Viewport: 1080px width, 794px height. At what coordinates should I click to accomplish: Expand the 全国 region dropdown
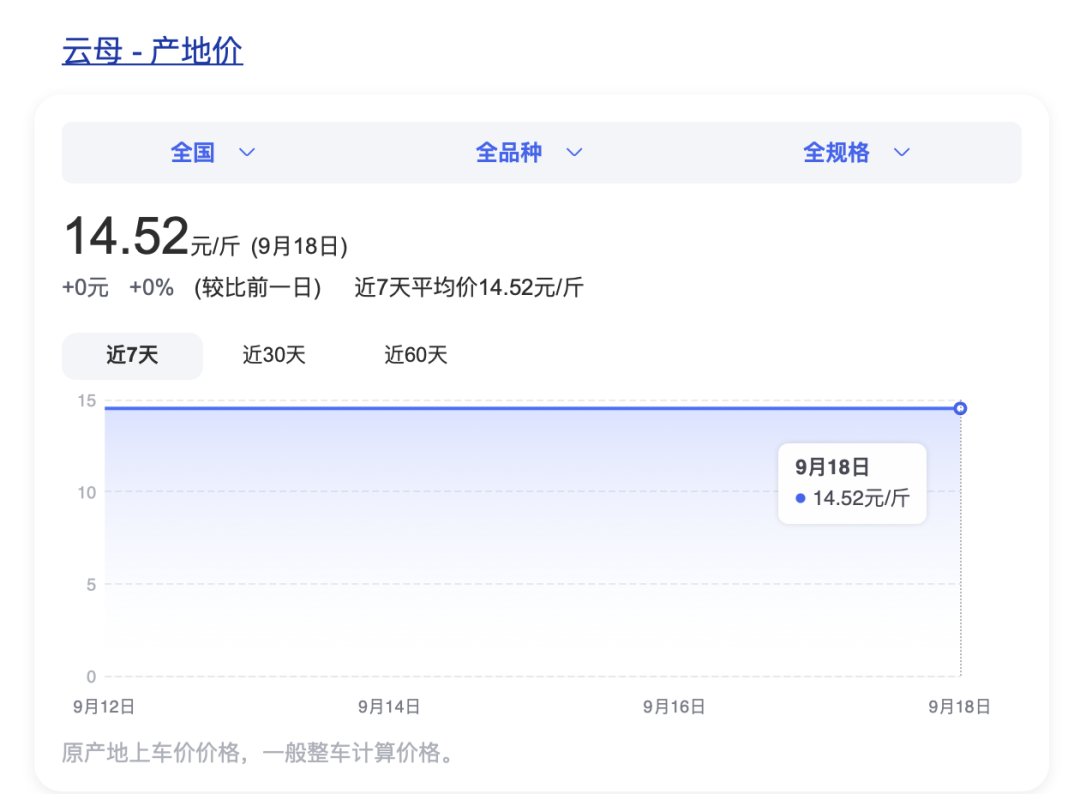[x=193, y=153]
